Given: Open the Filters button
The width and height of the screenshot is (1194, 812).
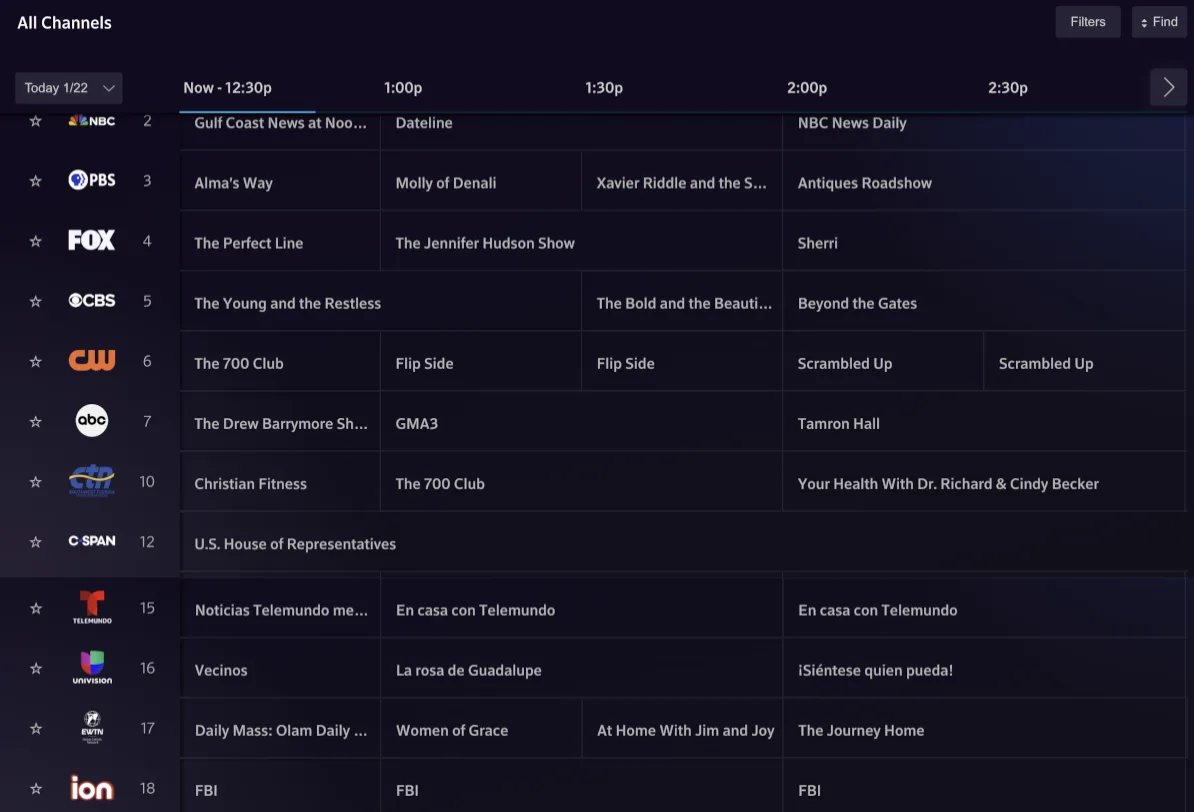Looking at the screenshot, I should 1088,22.
